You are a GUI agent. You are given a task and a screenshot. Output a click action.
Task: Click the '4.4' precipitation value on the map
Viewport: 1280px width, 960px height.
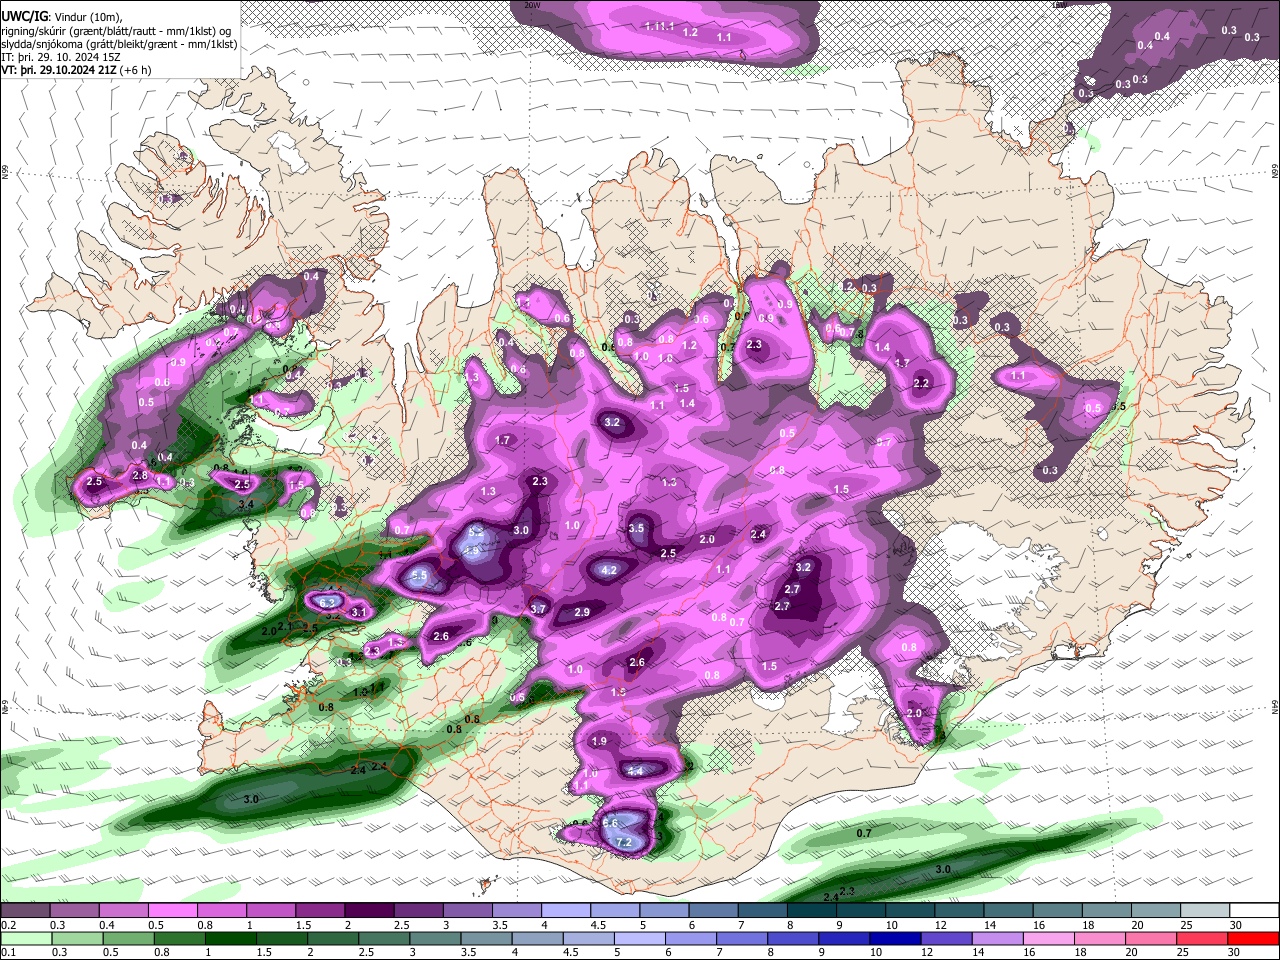tap(635, 771)
